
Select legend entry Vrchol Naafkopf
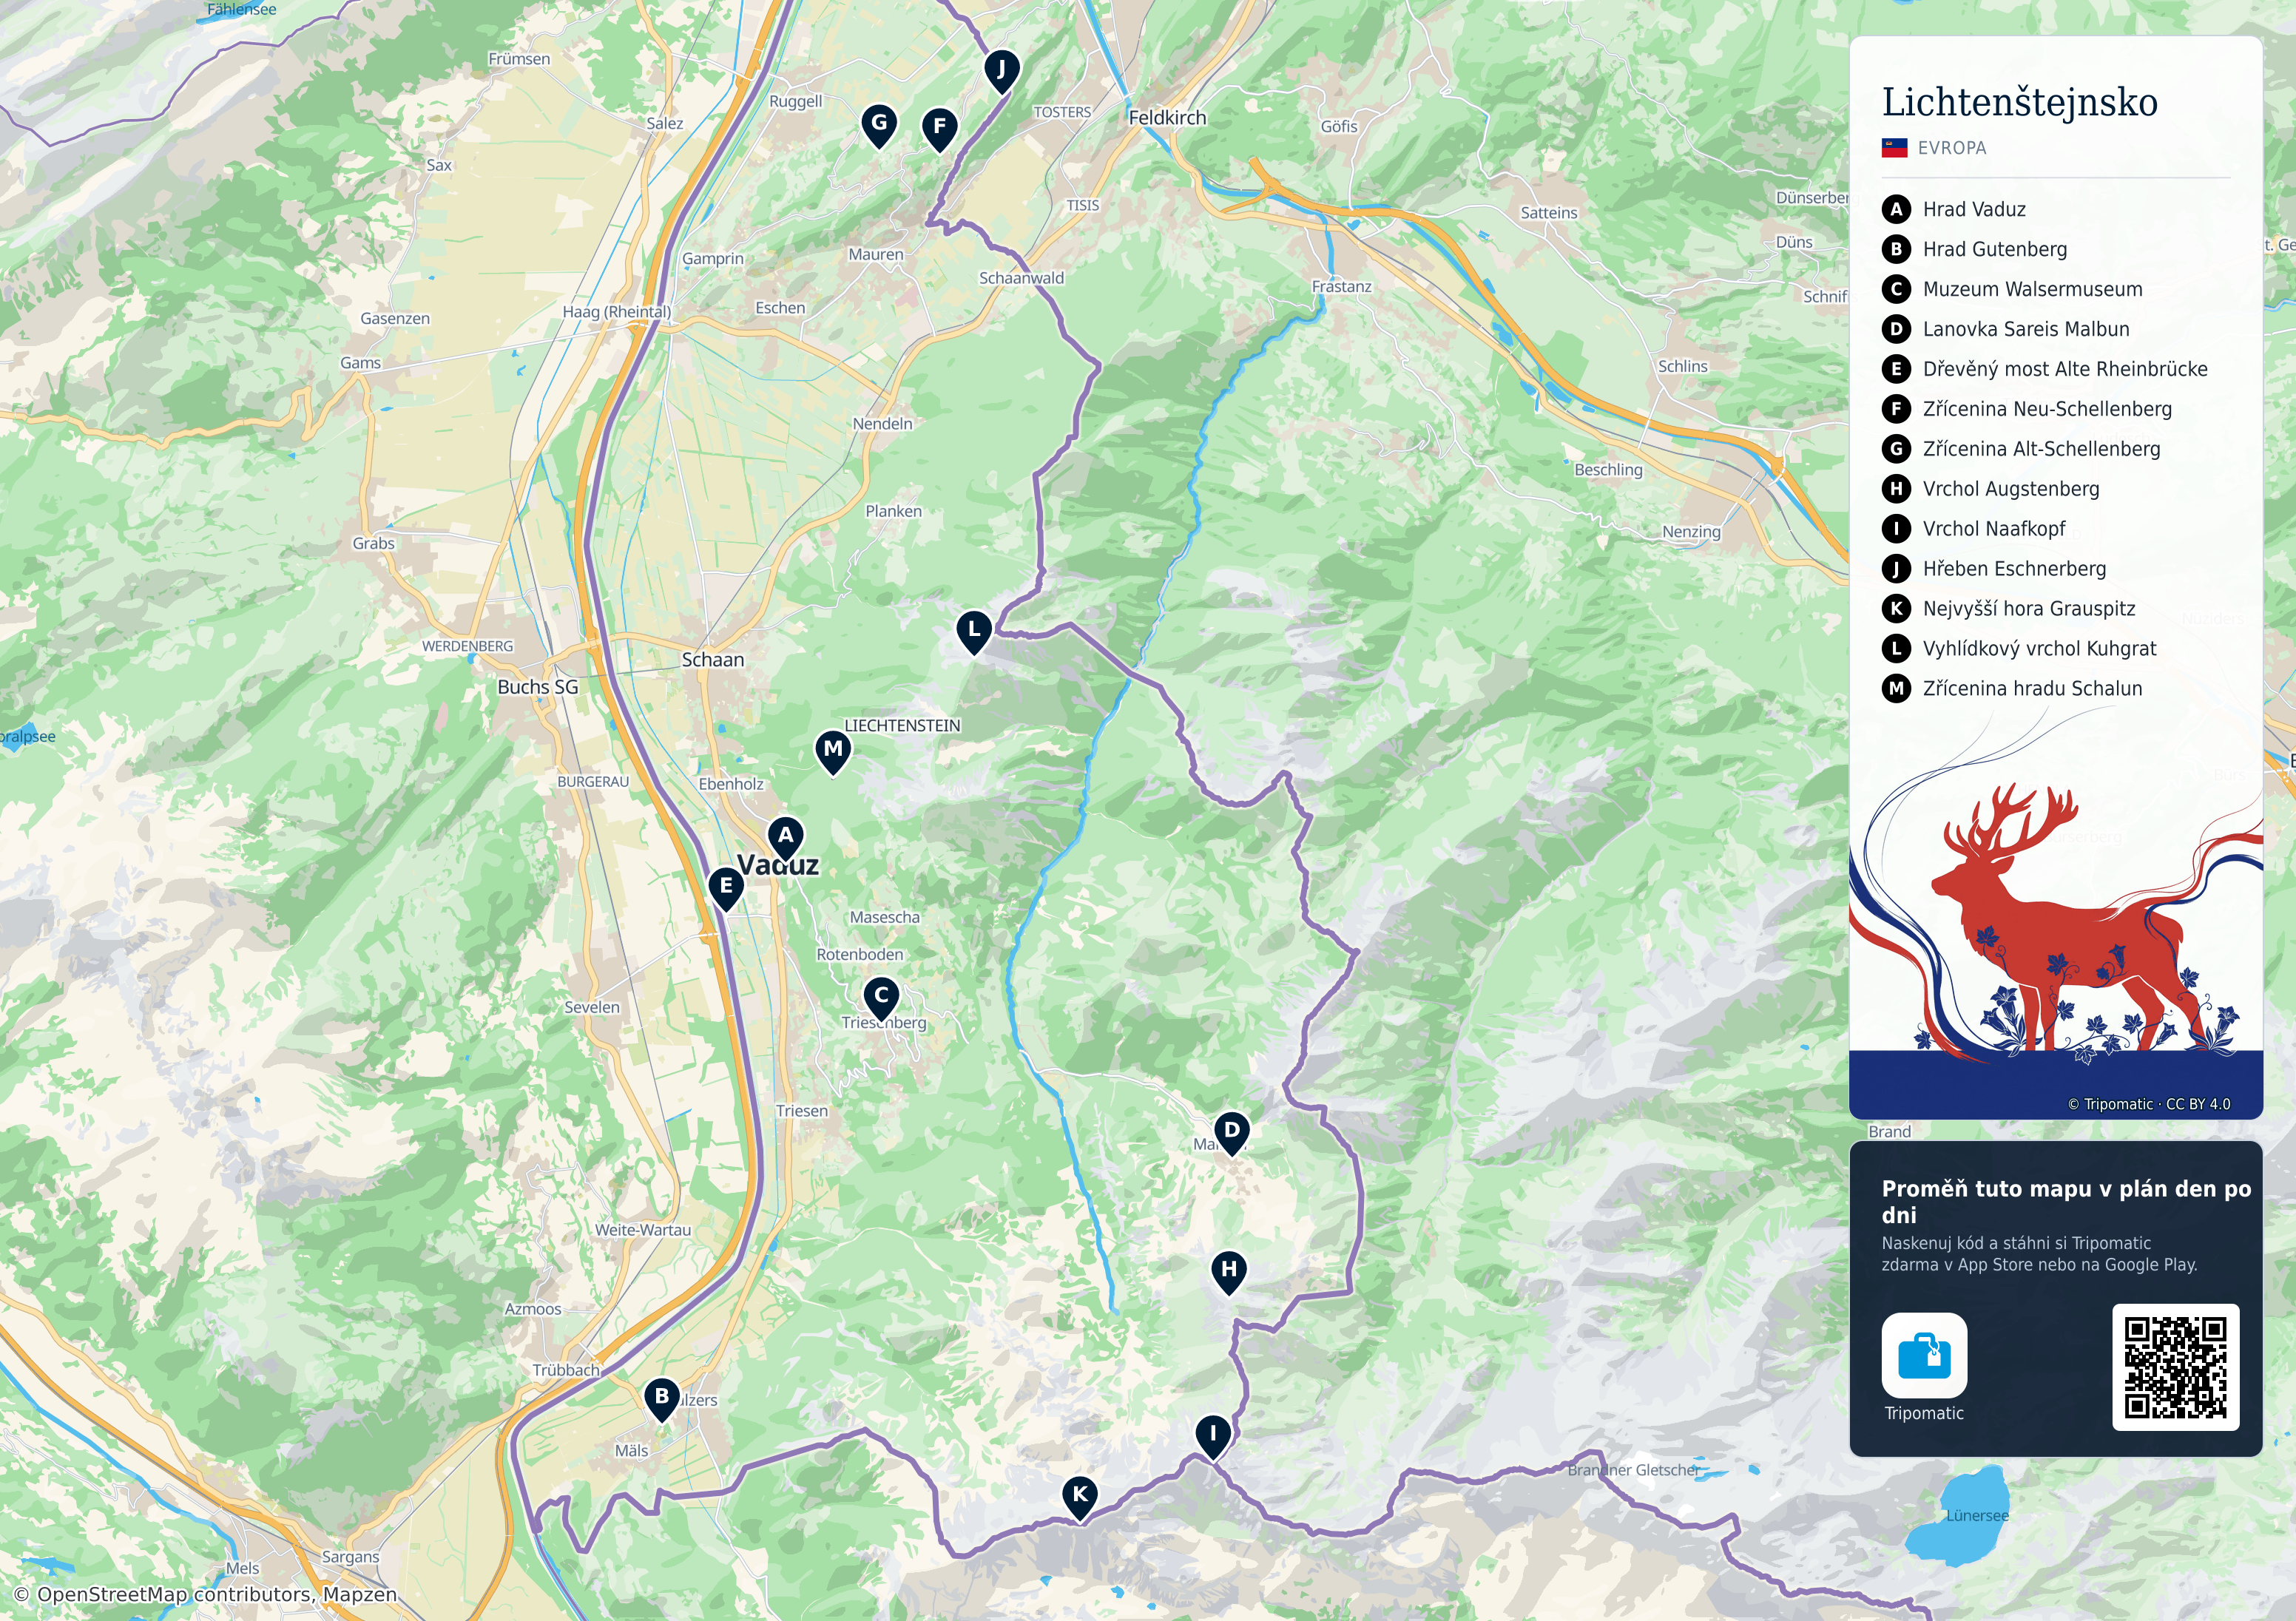[x=1974, y=529]
